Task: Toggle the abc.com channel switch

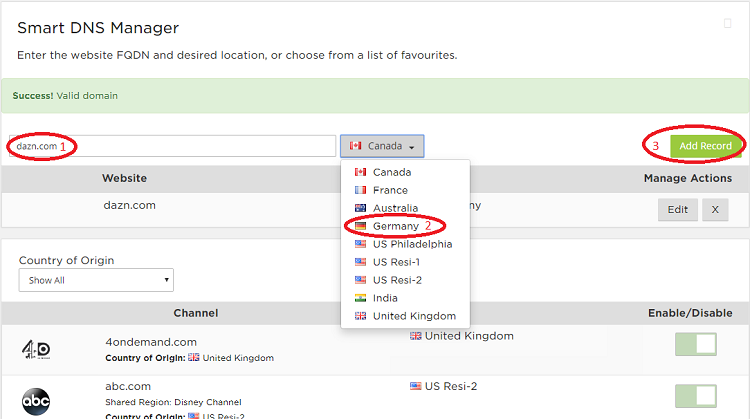Action: click(696, 396)
